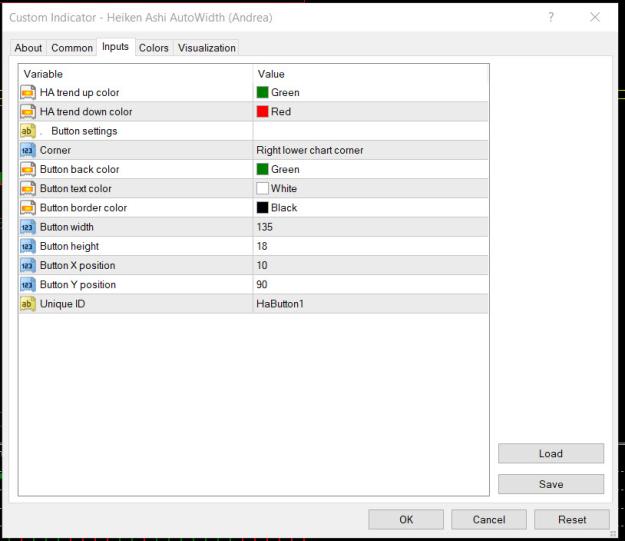Select the Inputs tab

coord(115,47)
